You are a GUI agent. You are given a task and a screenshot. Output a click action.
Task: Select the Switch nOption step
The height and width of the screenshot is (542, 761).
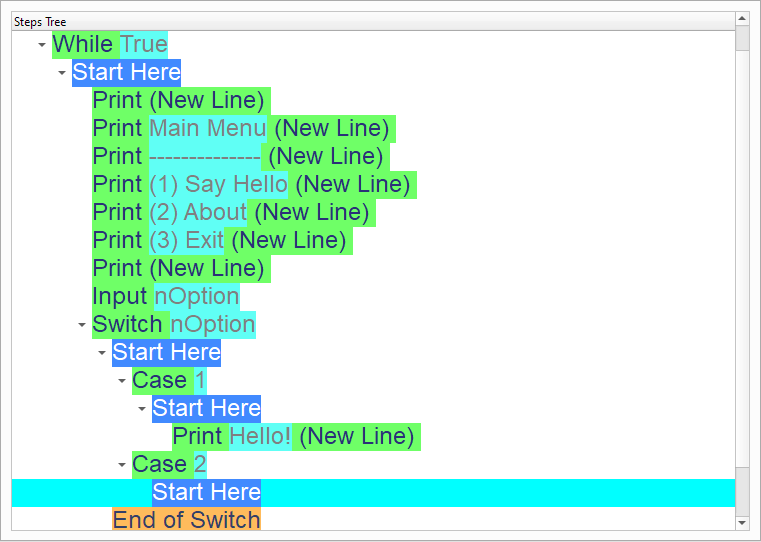point(173,324)
